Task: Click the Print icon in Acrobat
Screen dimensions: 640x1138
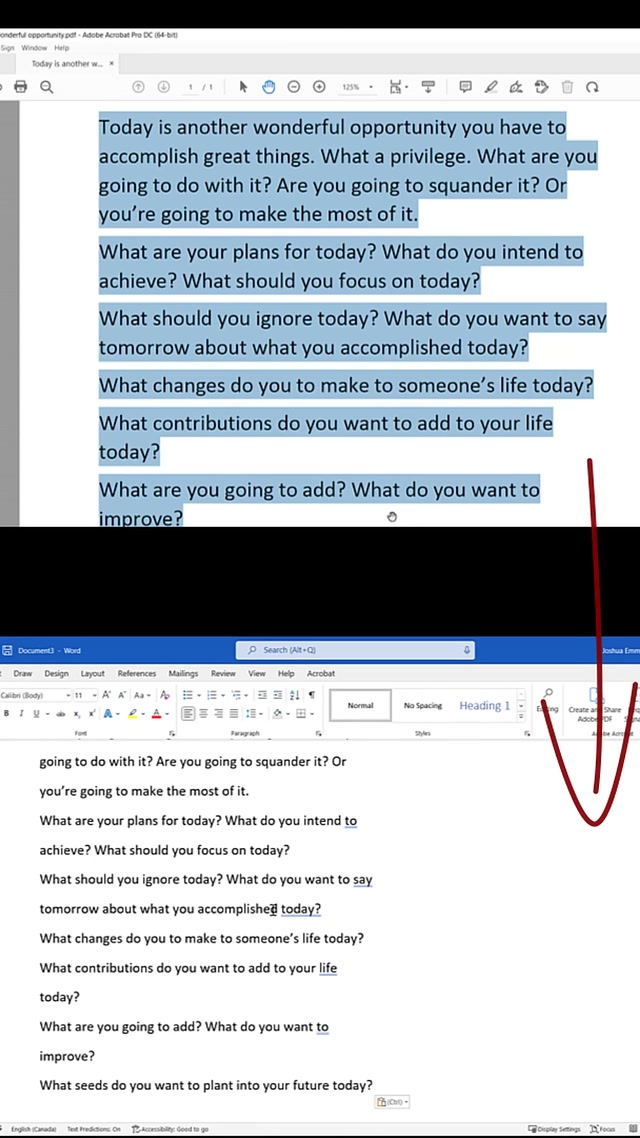Action: [20, 87]
